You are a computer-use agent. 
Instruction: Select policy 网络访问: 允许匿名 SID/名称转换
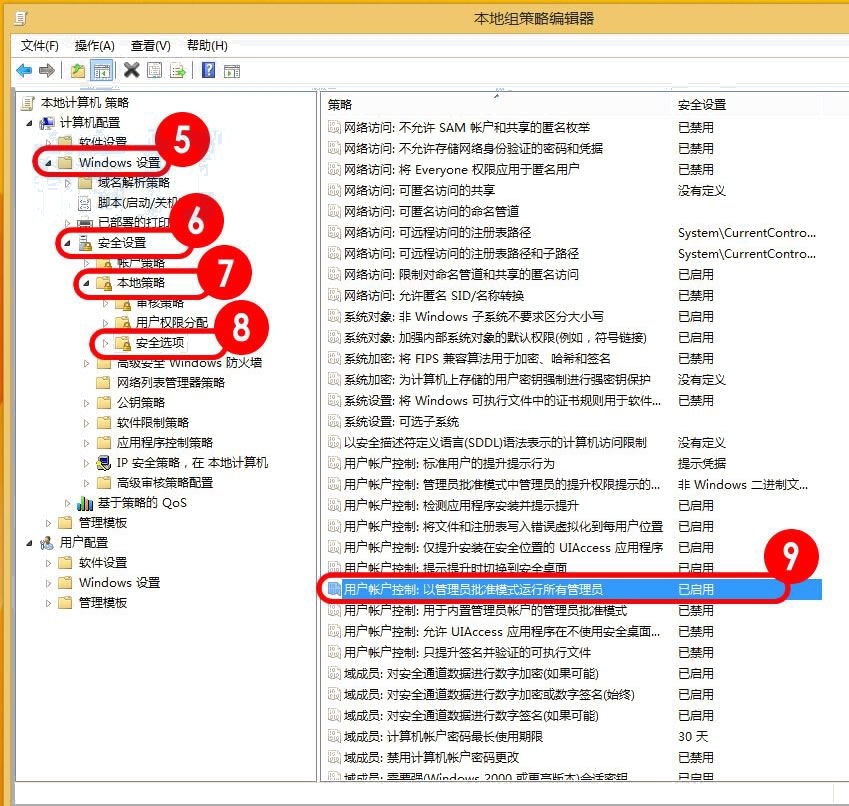pos(434,296)
